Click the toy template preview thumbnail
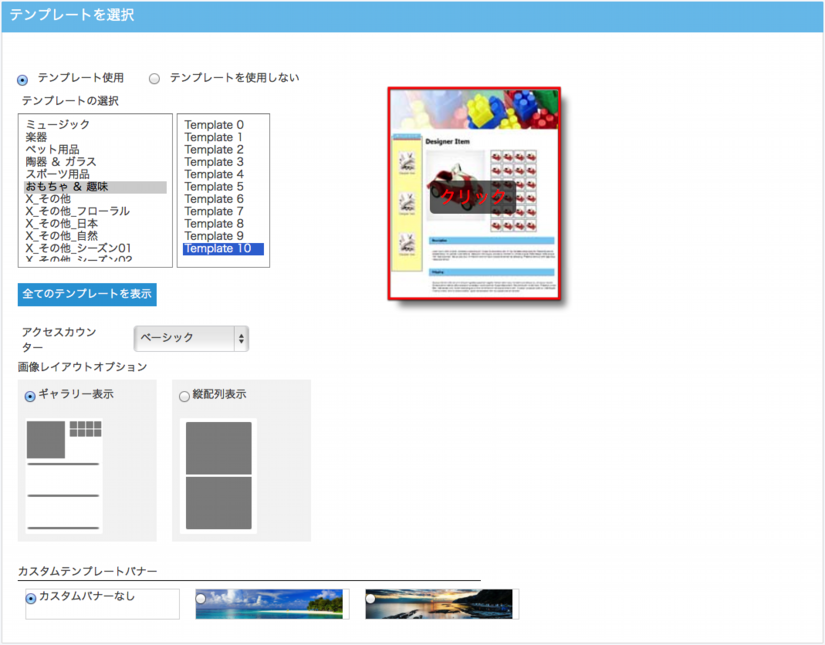 tap(474, 195)
